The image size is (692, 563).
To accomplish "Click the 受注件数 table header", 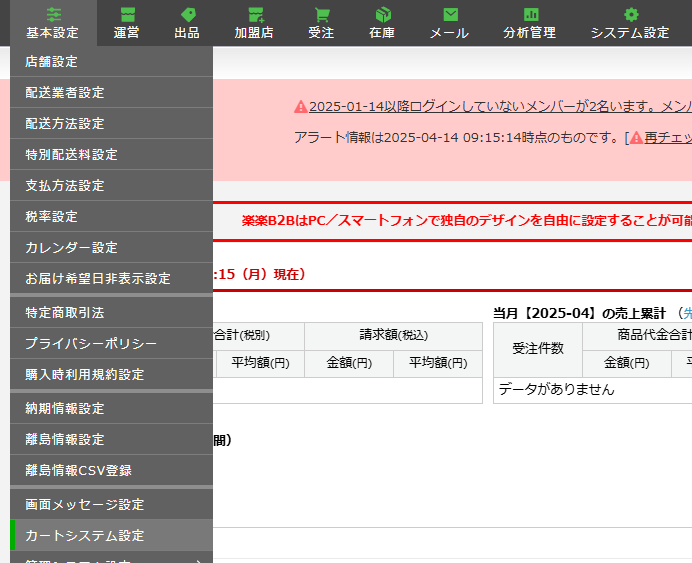I will pos(538,349).
